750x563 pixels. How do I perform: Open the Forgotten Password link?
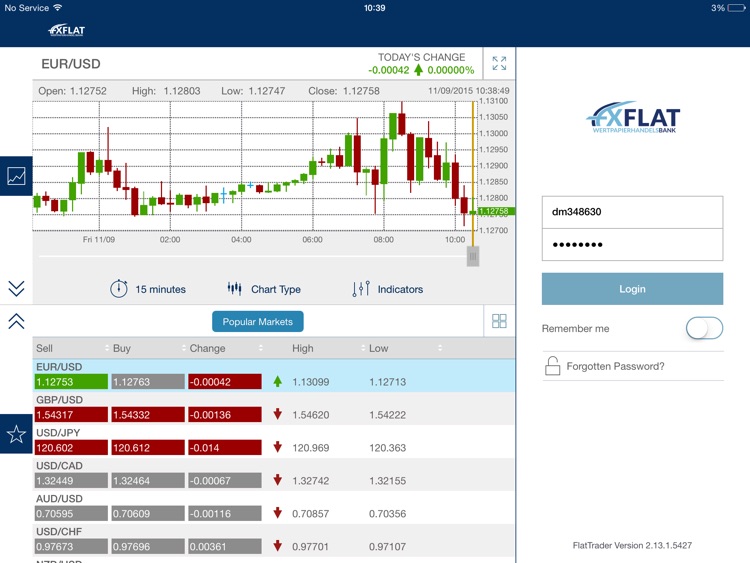tap(615, 367)
